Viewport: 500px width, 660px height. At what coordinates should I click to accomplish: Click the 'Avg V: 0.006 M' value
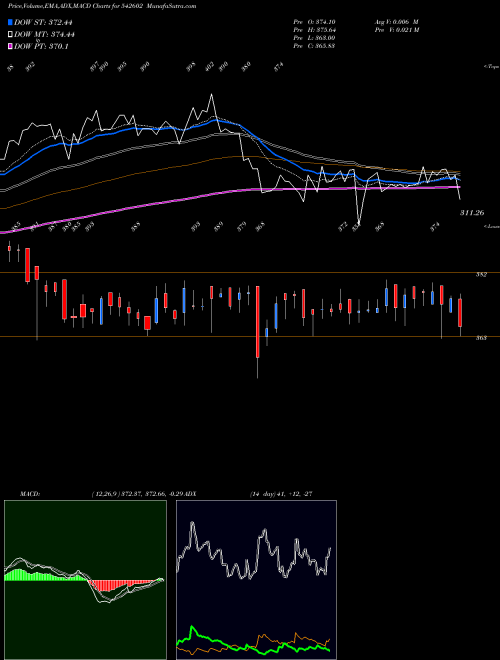click(396, 22)
